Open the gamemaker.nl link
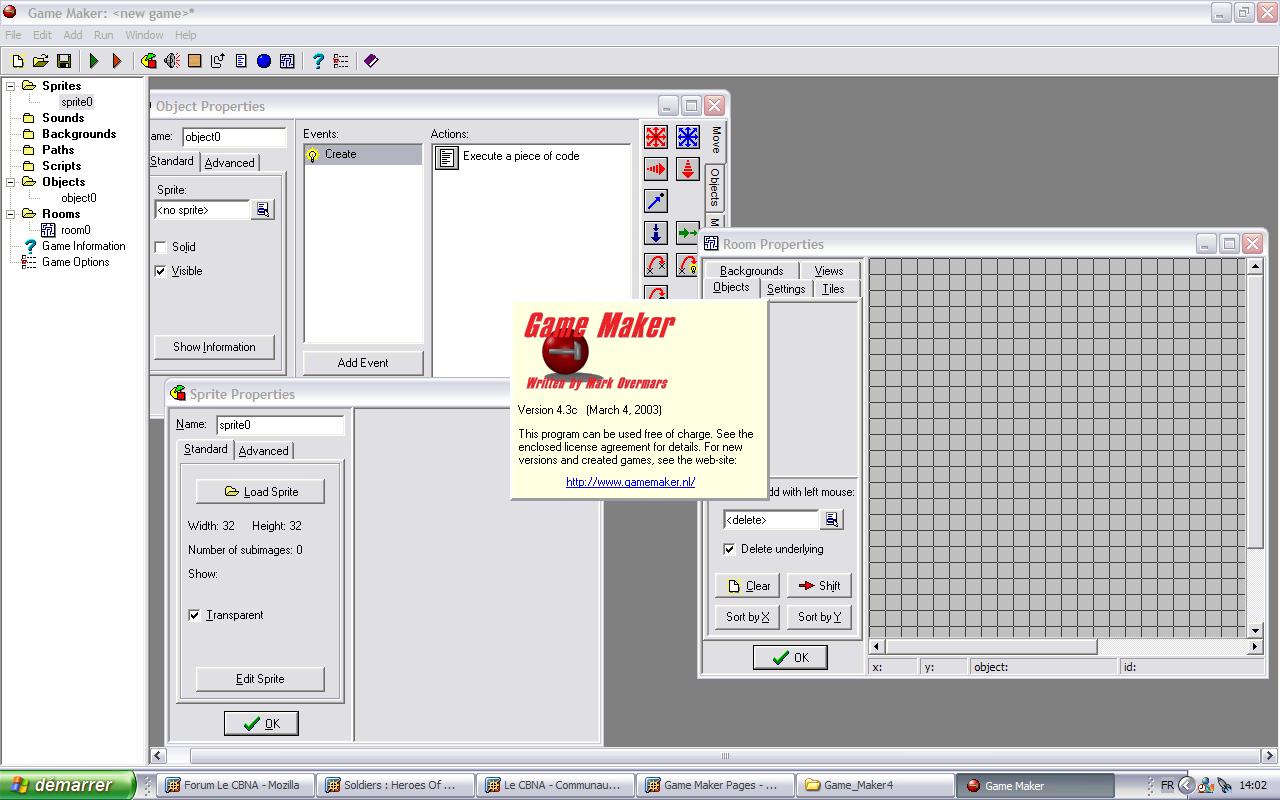The image size is (1280, 800). [x=630, y=482]
